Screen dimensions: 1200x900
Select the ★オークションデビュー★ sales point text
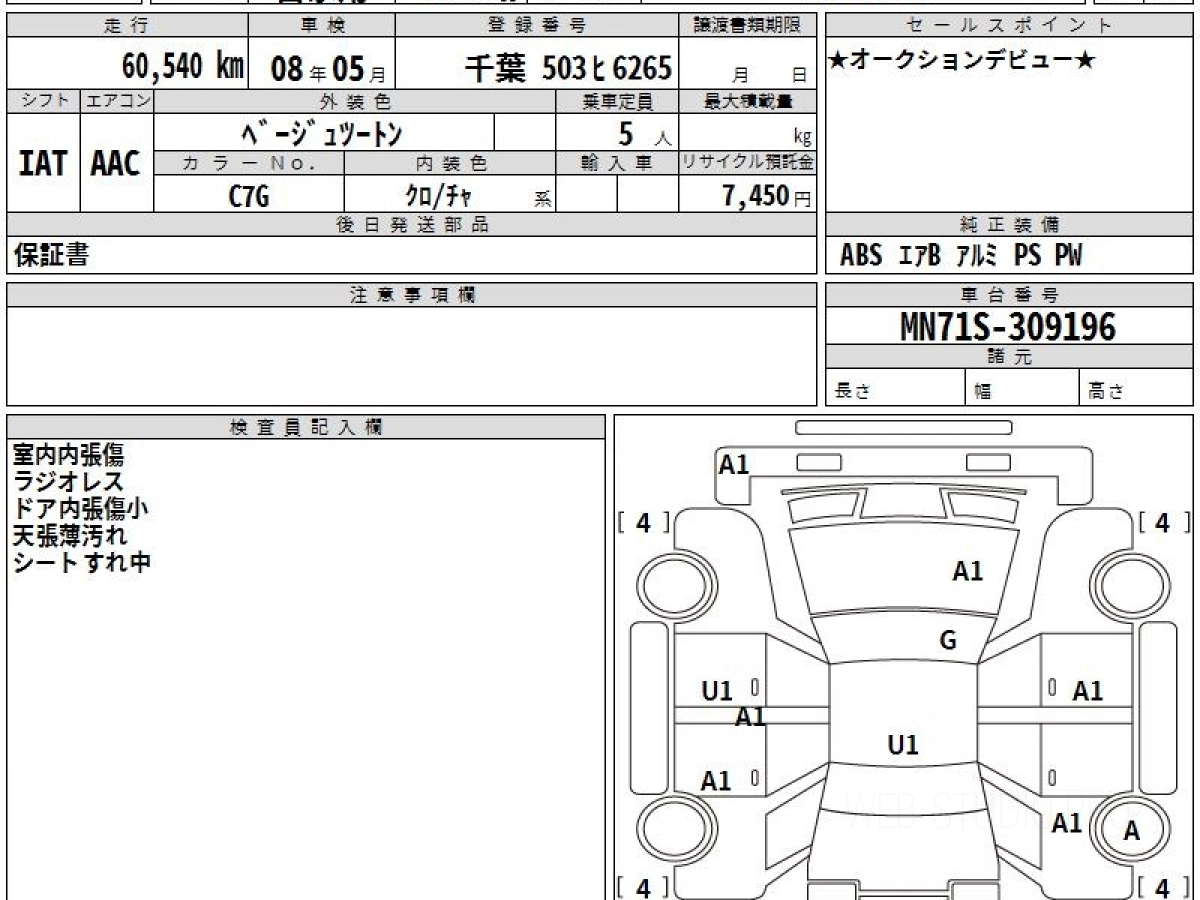point(962,61)
